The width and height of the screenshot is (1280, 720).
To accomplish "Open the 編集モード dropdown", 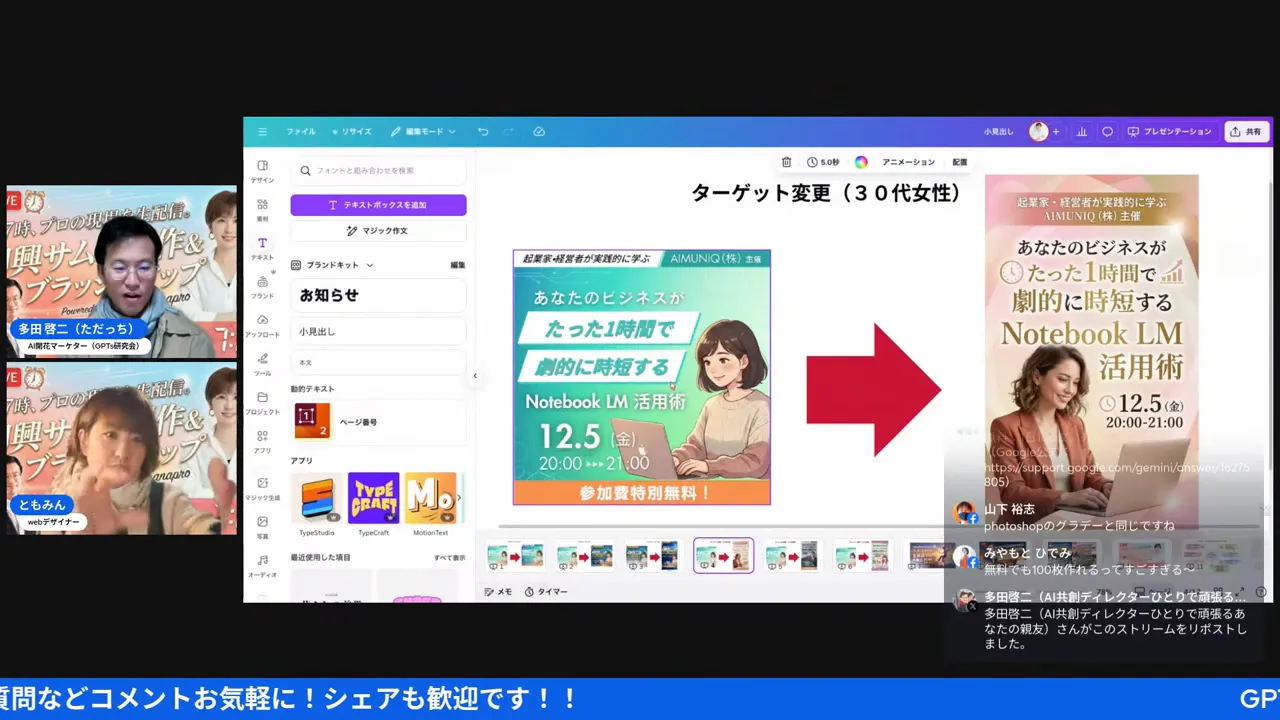I will coord(423,131).
